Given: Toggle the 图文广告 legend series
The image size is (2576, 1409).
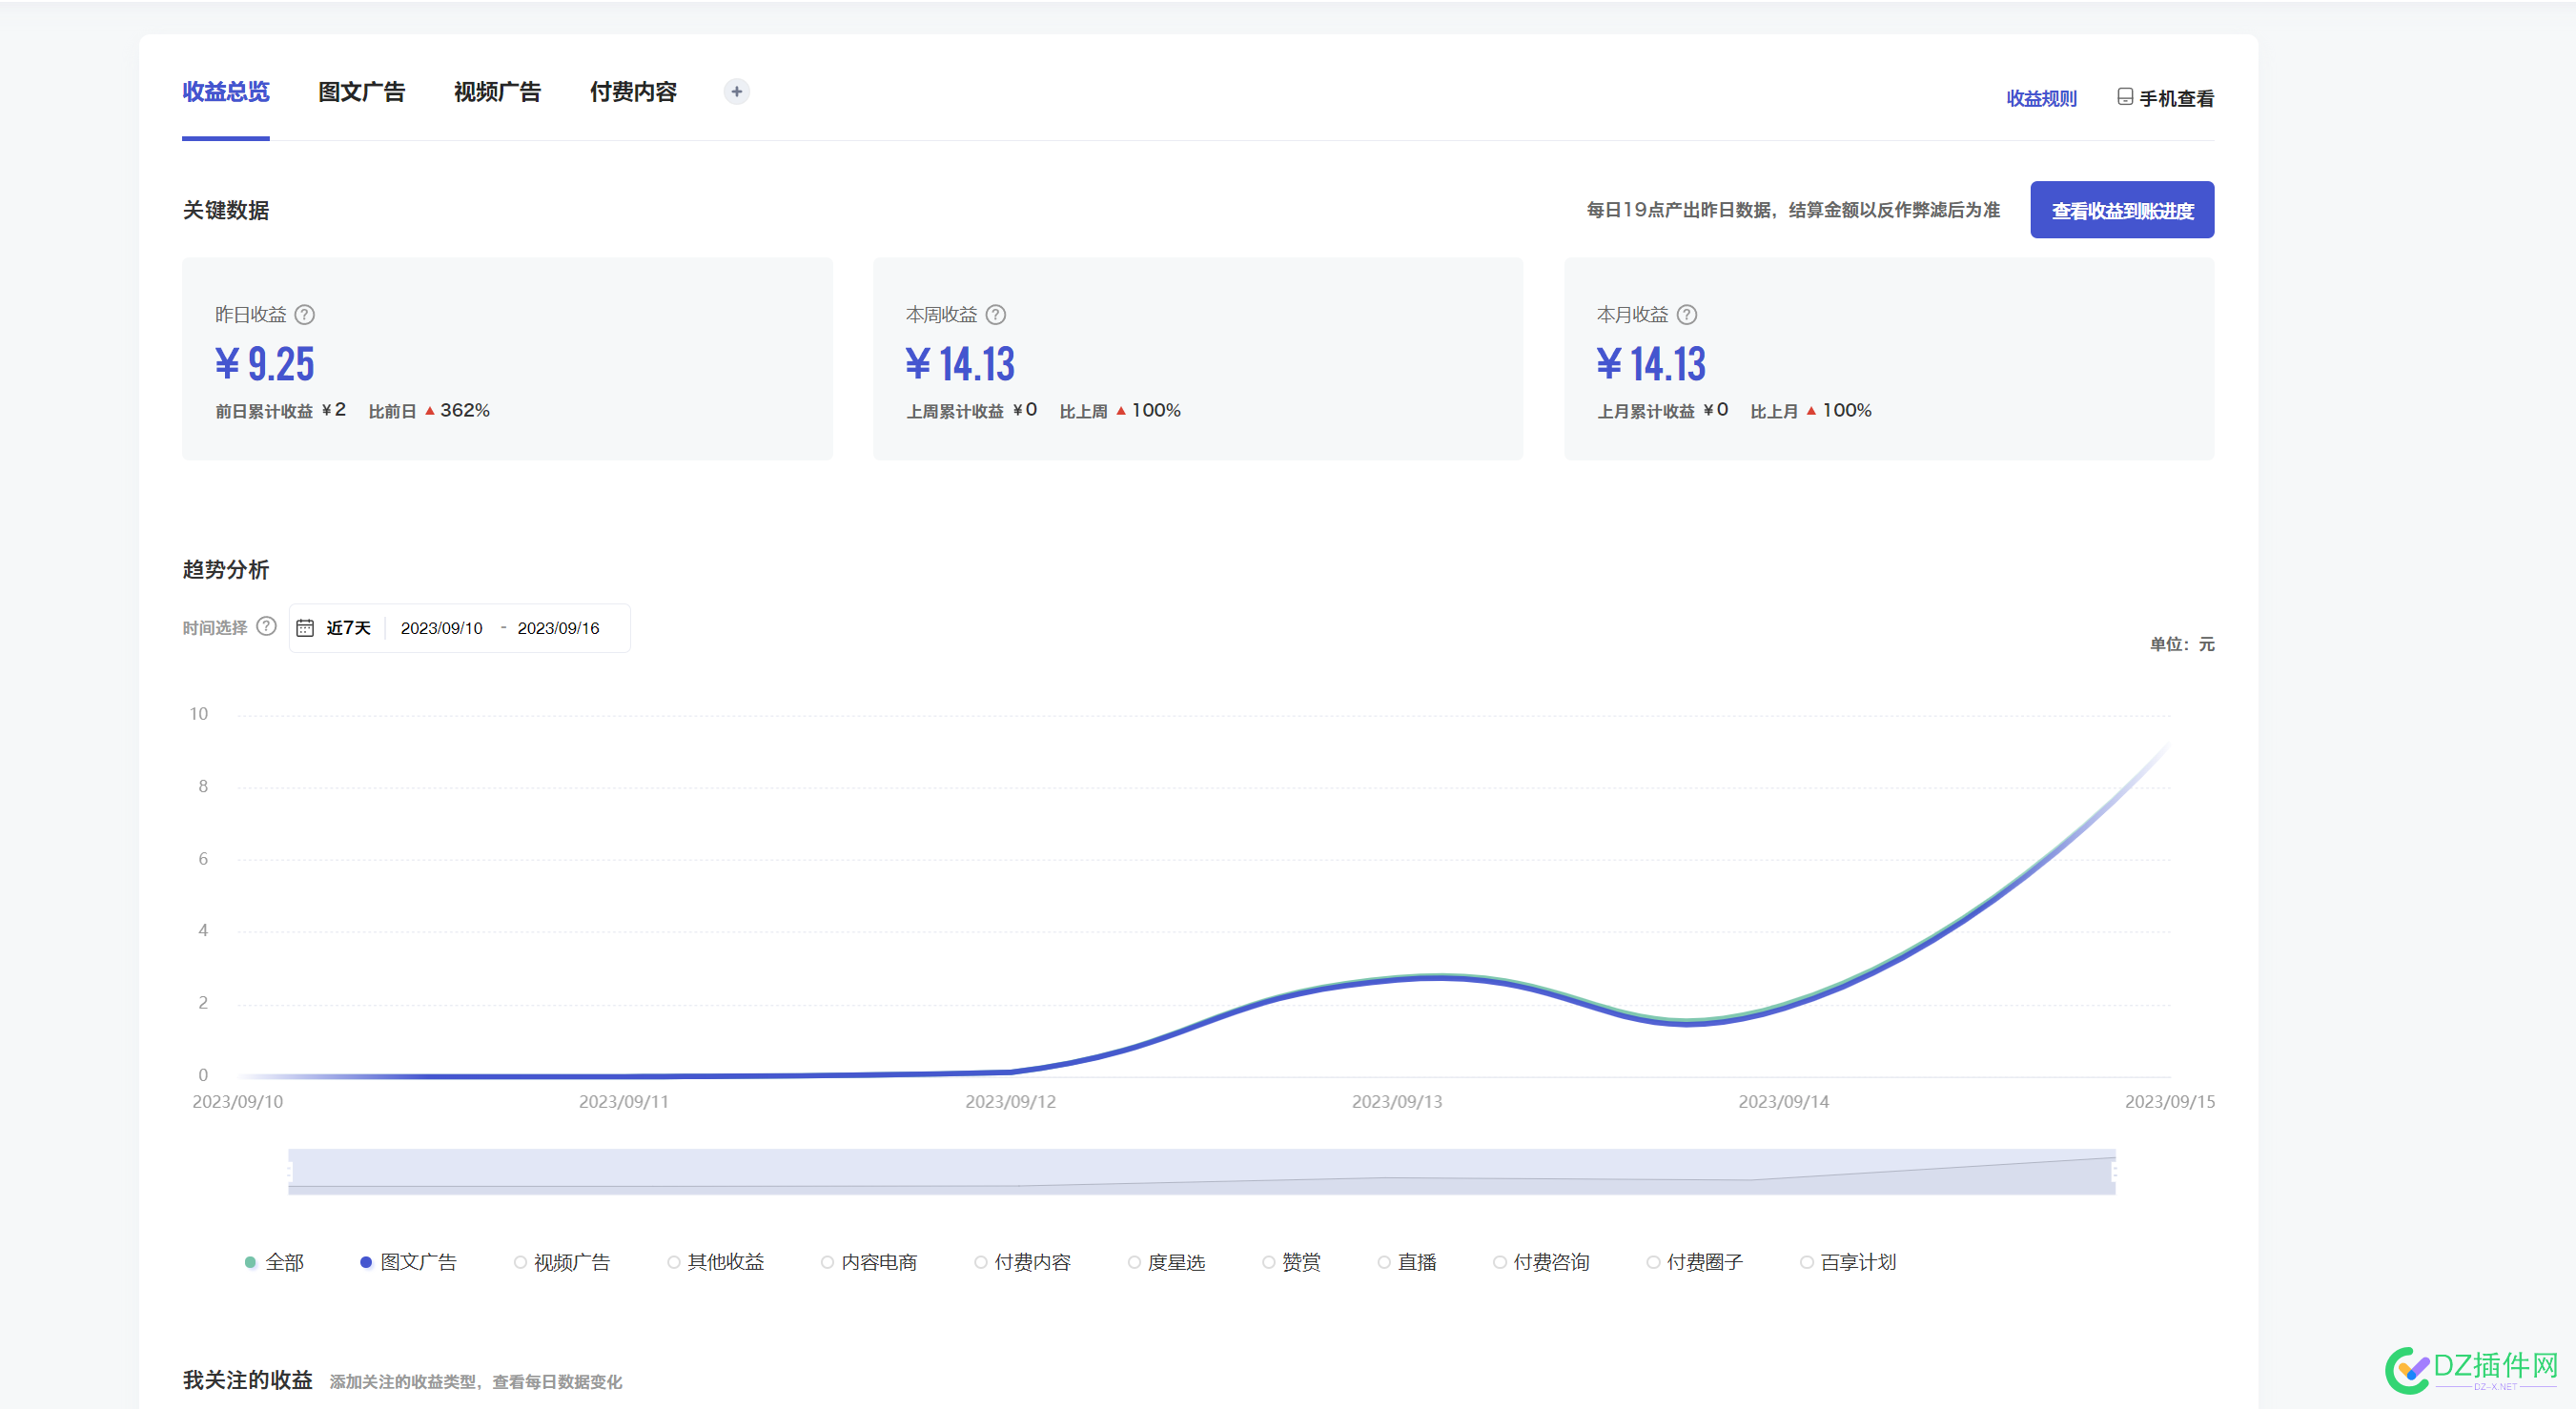Looking at the screenshot, I should pyautogui.click(x=408, y=1262).
